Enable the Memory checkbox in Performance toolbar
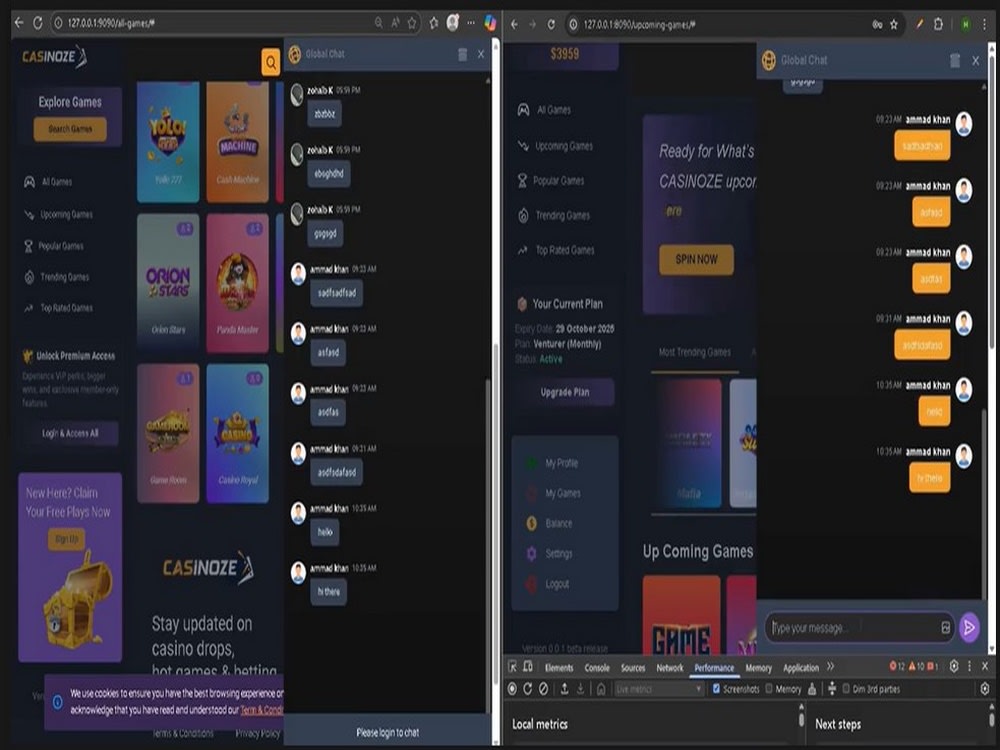This screenshot has width=1000, height=750. tap(768, 689)
